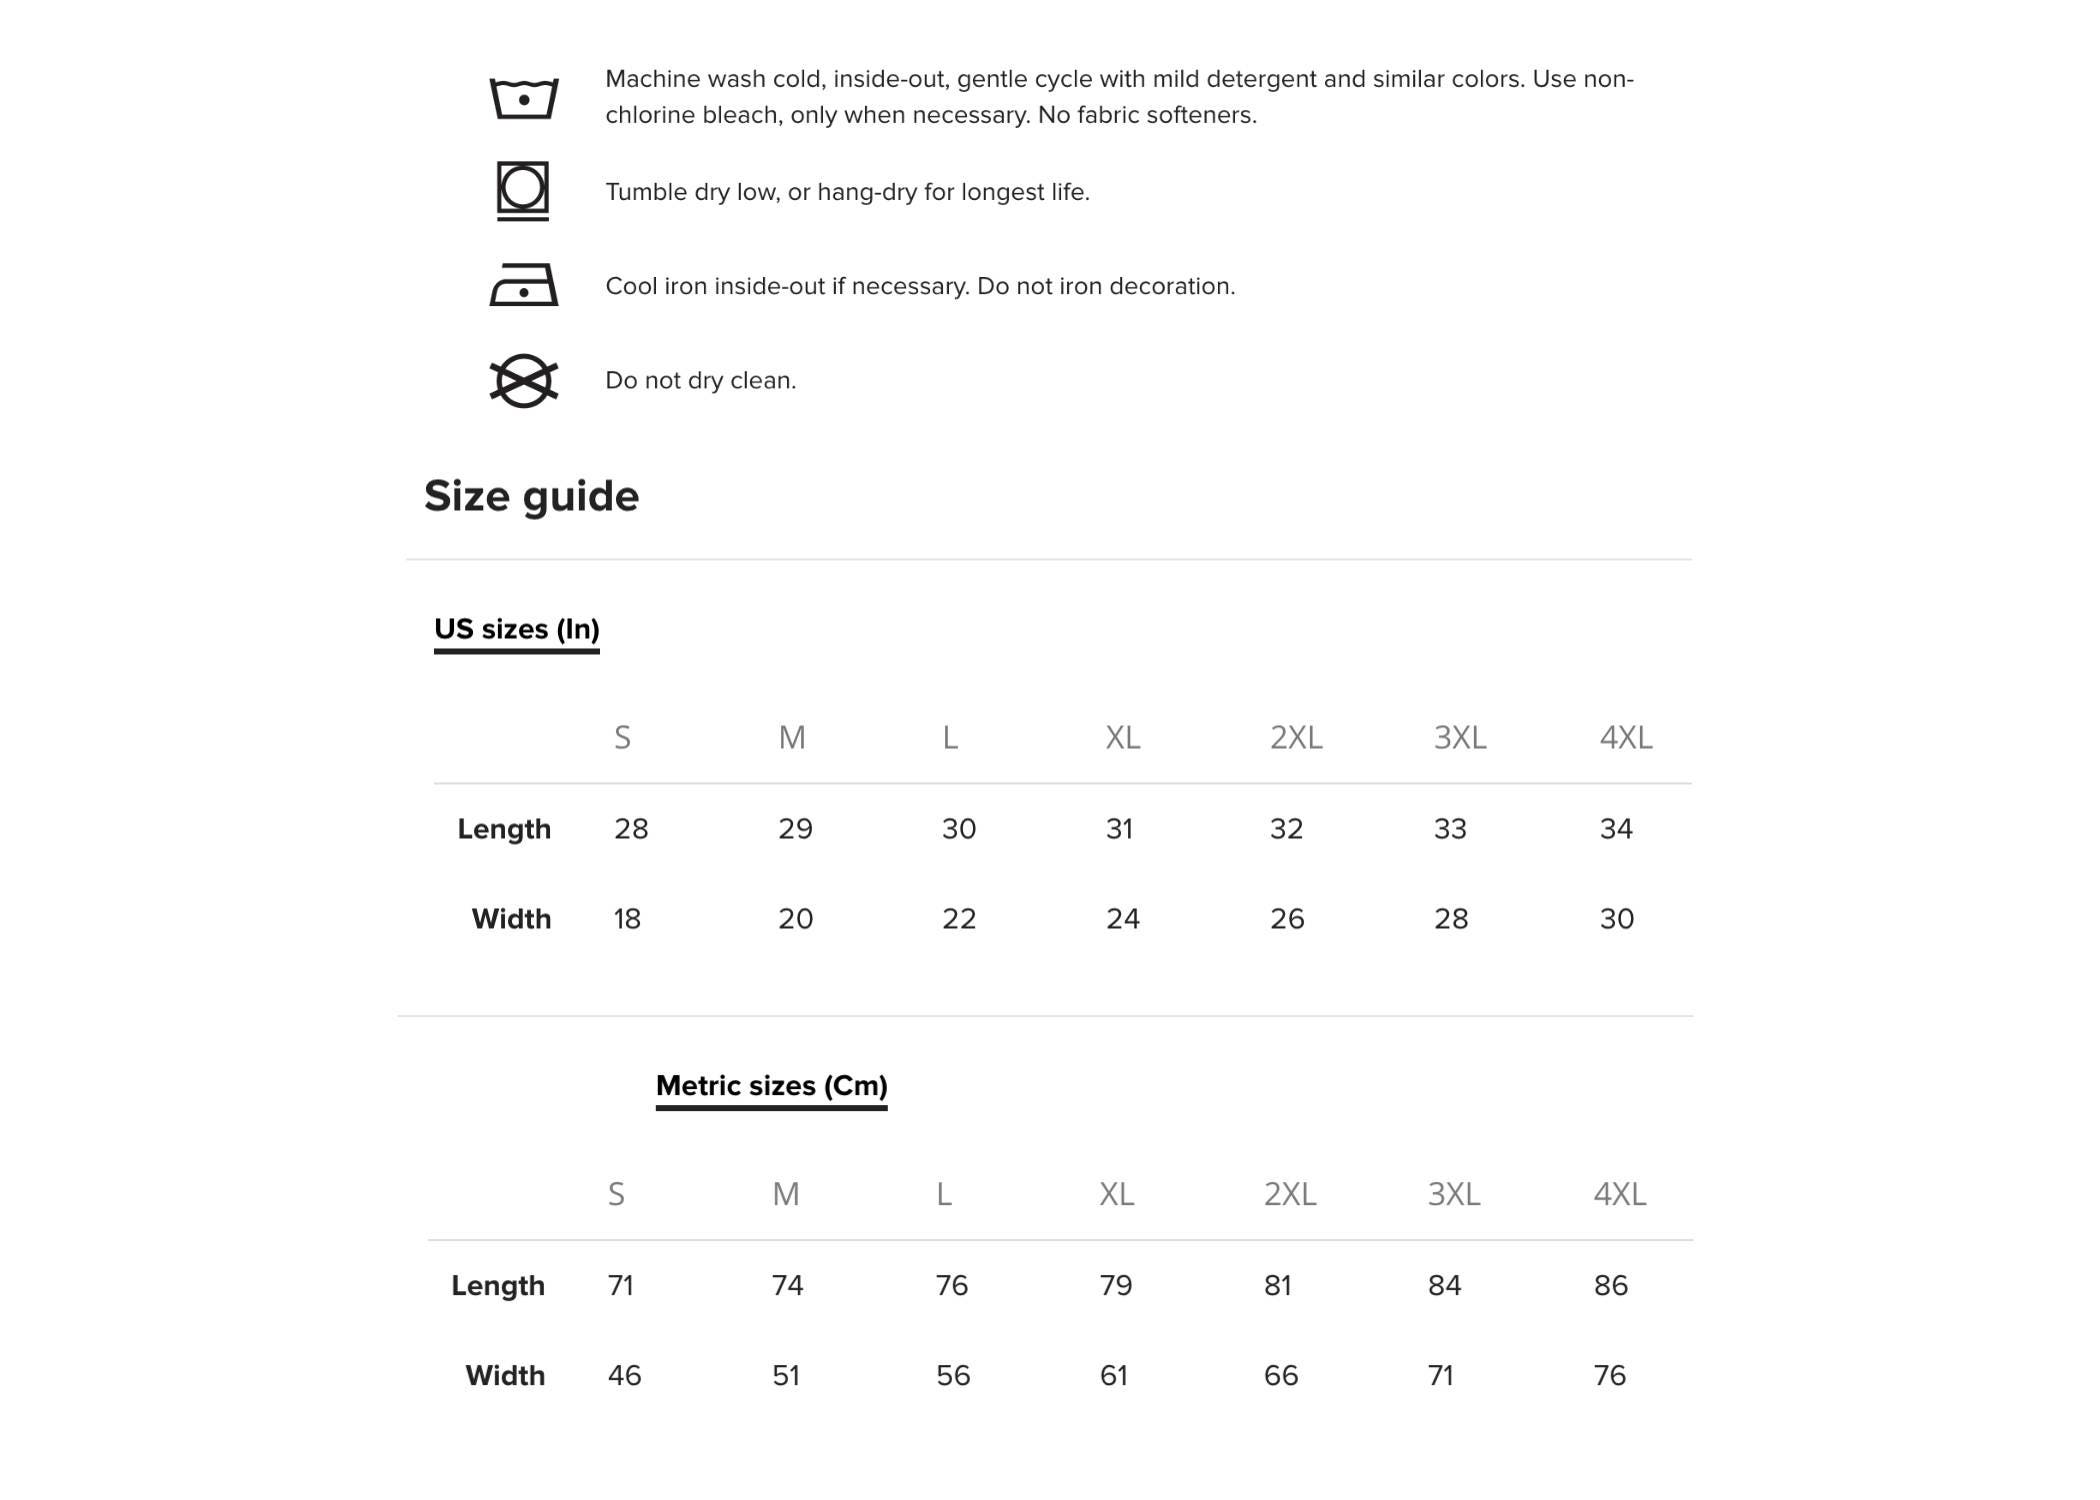The image size is (2100, 1500).
Task: Click the machine wash cold icon
Action: tap(524, 98)
